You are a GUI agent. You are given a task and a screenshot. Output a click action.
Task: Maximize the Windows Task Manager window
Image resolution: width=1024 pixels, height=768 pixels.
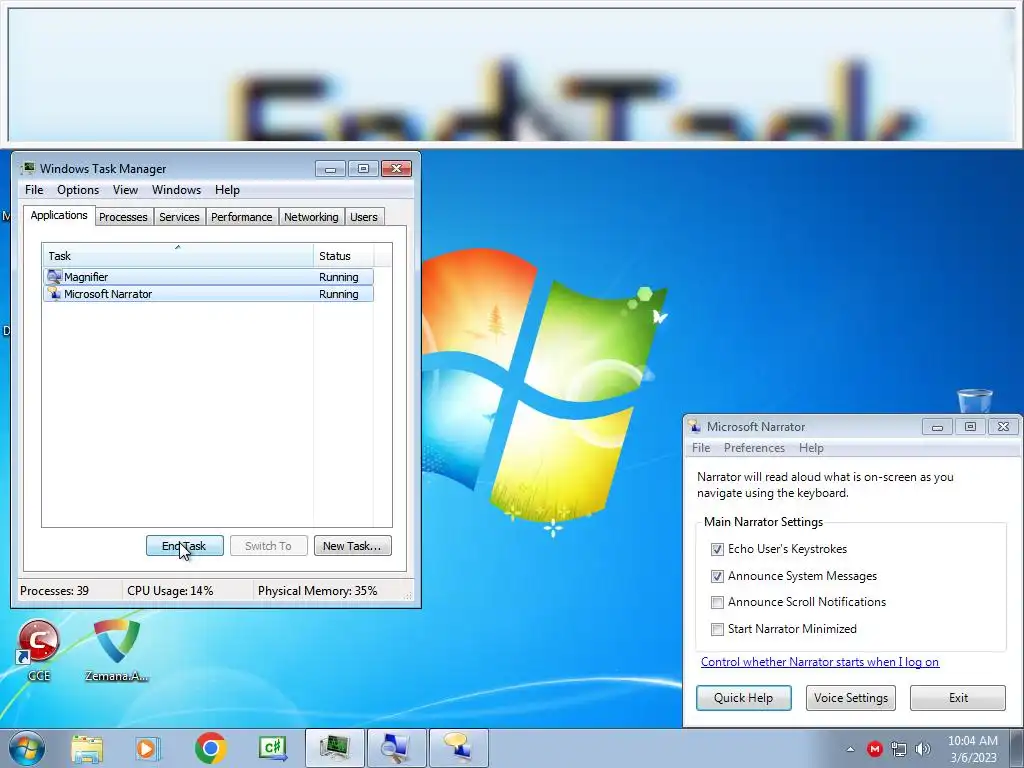coord(363,168)
